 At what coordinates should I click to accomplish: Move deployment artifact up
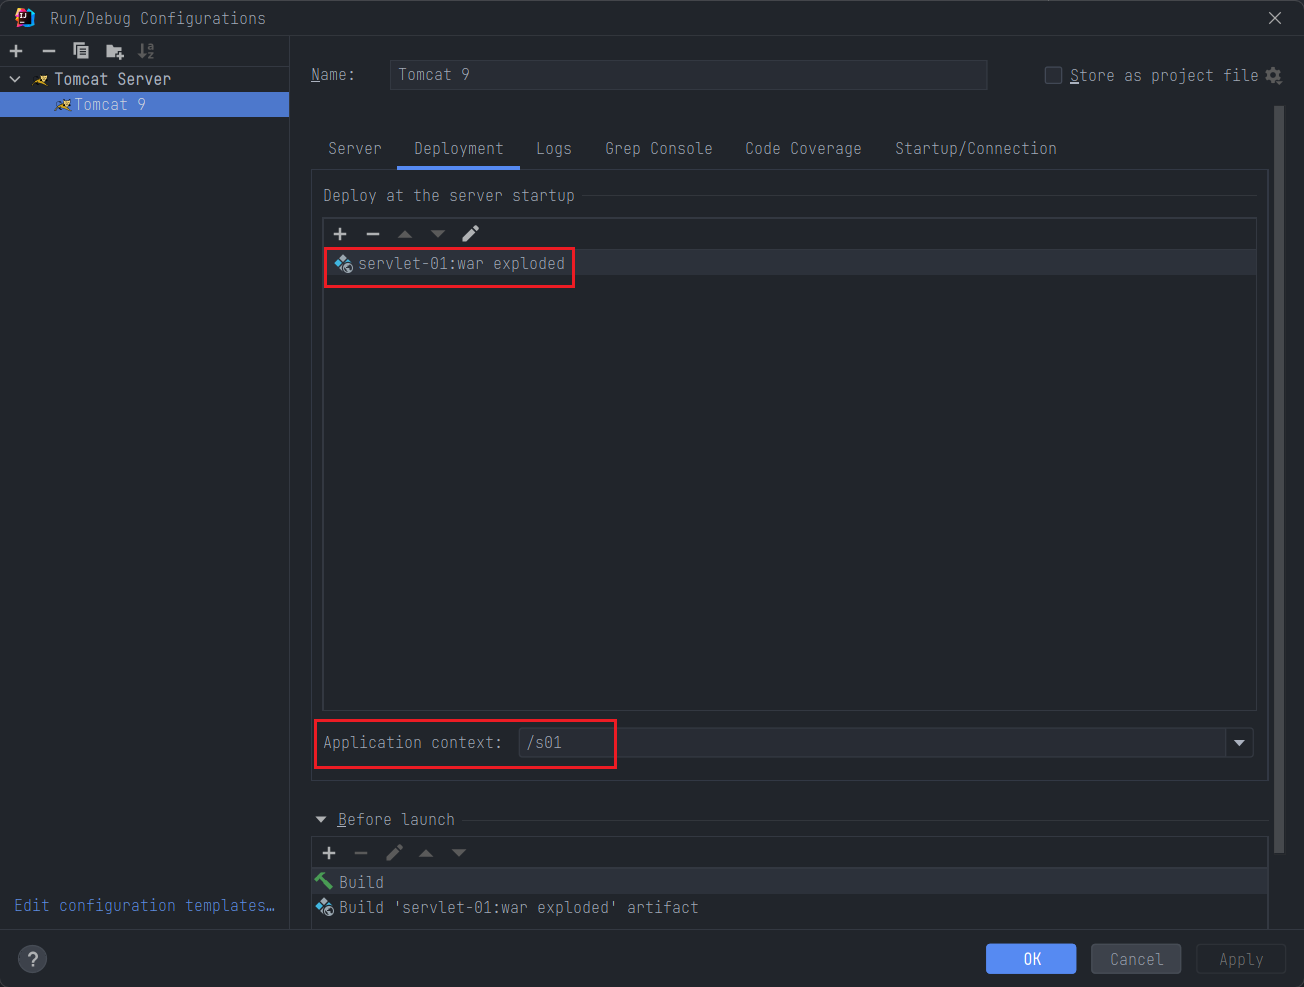[405, 234]
